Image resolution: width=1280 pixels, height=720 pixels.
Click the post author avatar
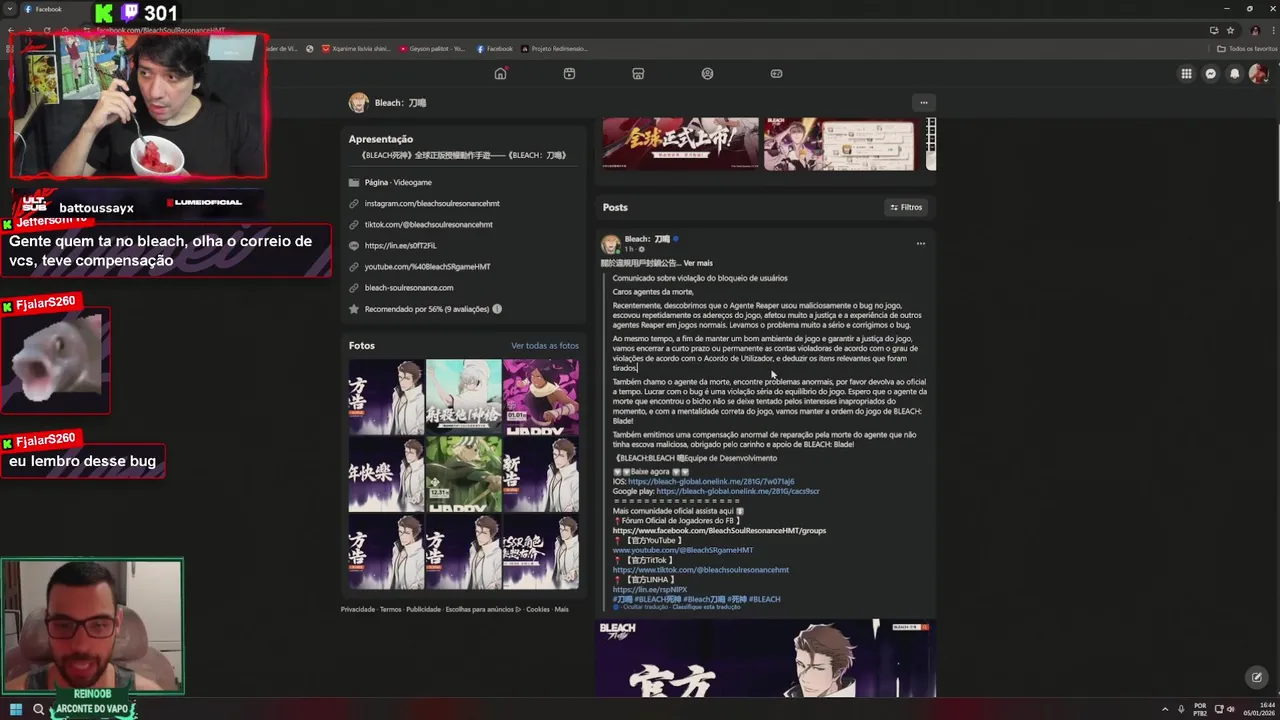click(x=610, y=244)
